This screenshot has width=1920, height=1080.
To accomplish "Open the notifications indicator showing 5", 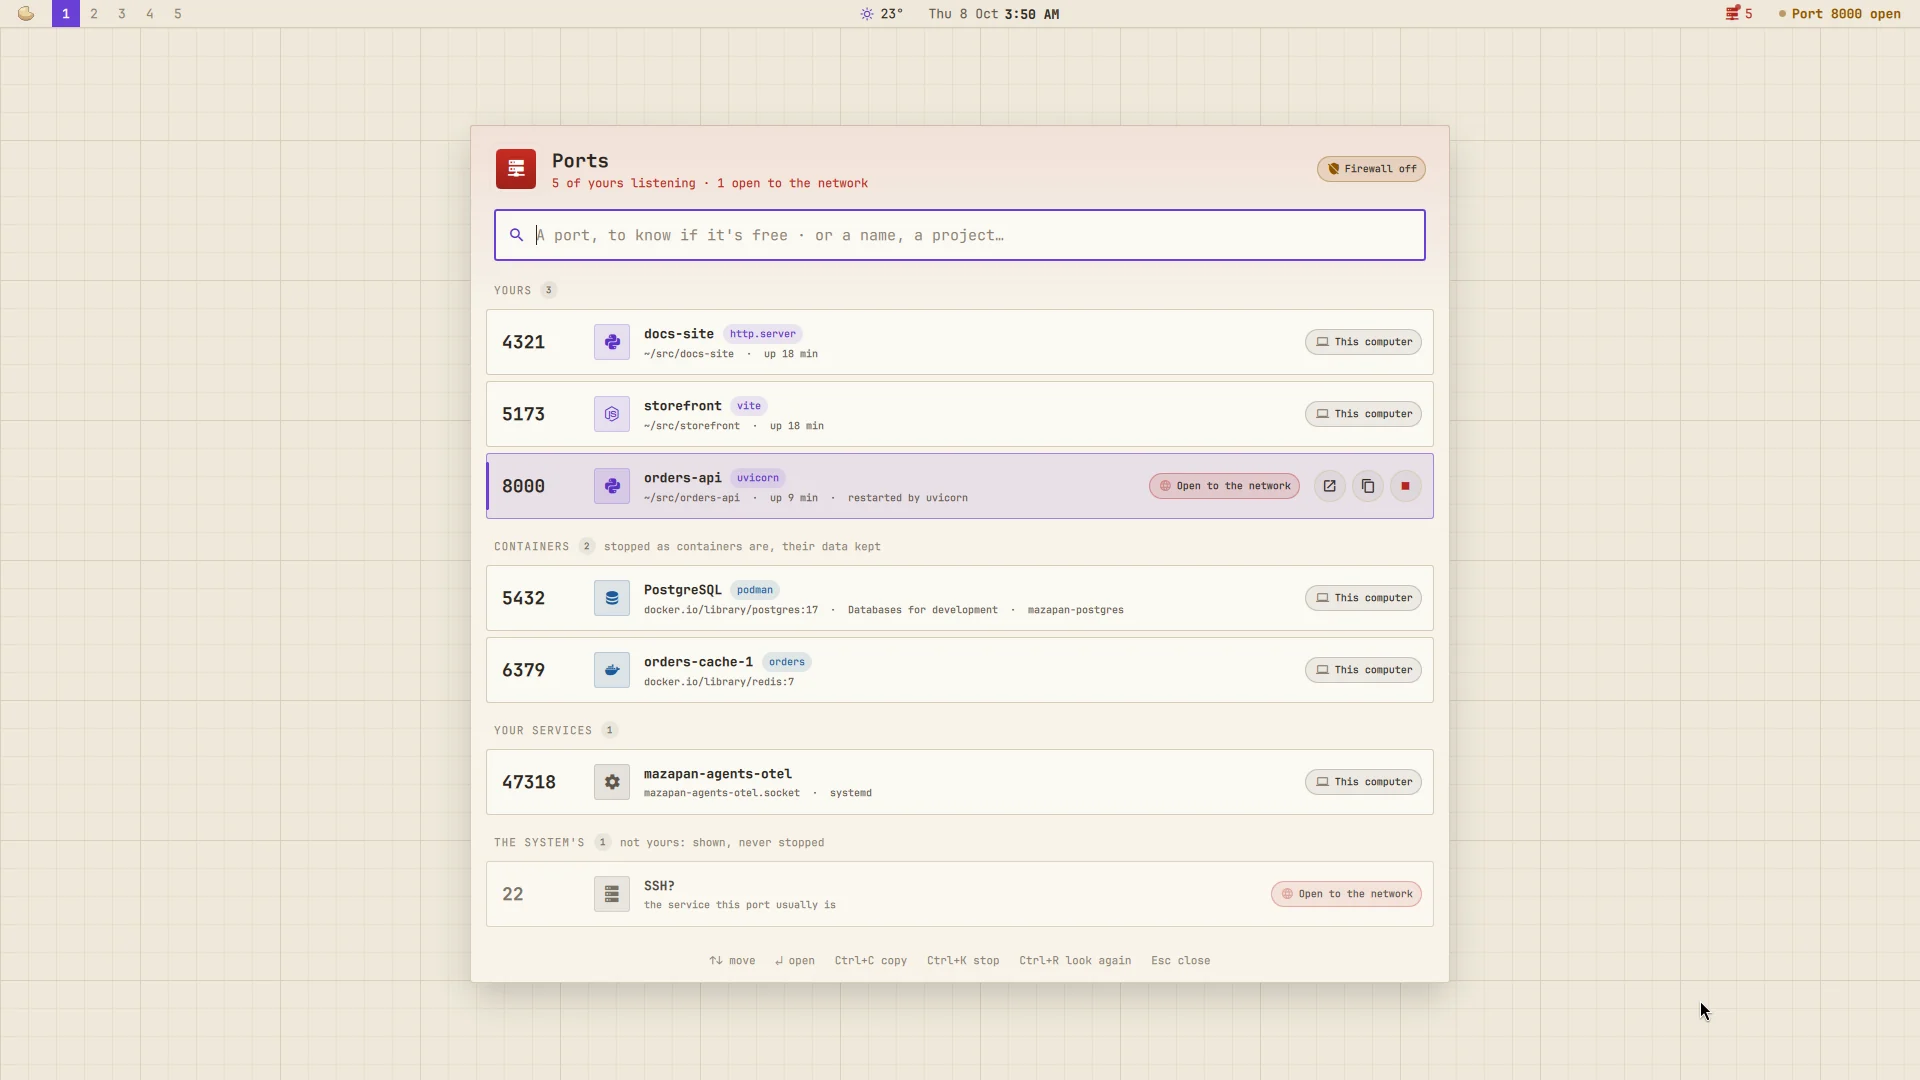I will point(1739,14).
